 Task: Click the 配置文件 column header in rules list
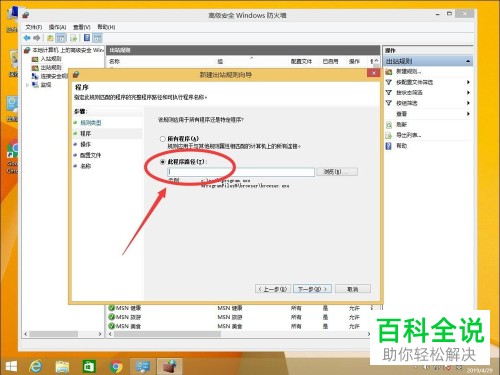click(x=301, y=61)
